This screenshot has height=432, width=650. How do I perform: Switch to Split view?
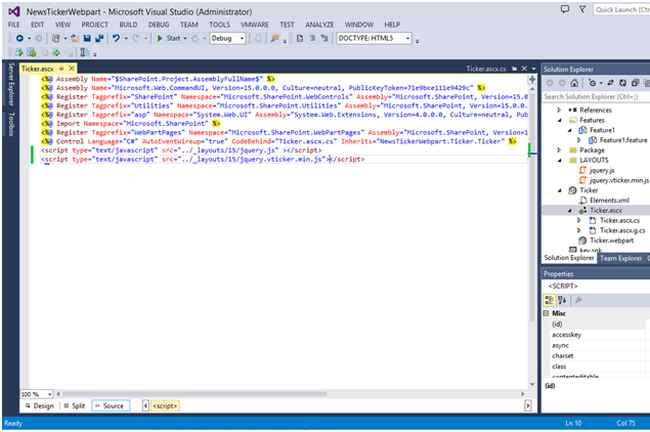[75, 406]
